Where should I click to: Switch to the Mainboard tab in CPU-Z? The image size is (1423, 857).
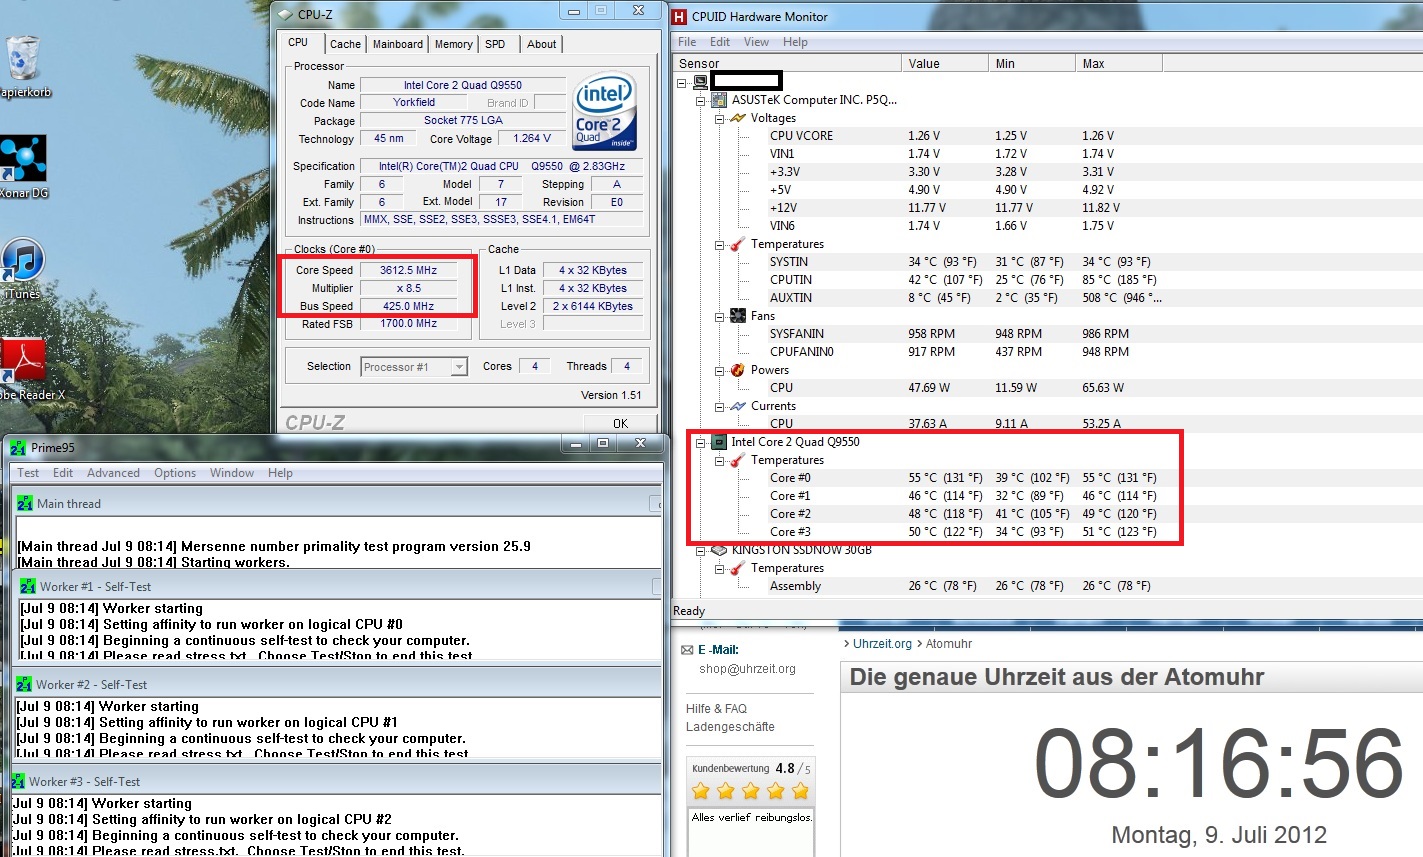[398, 44]
